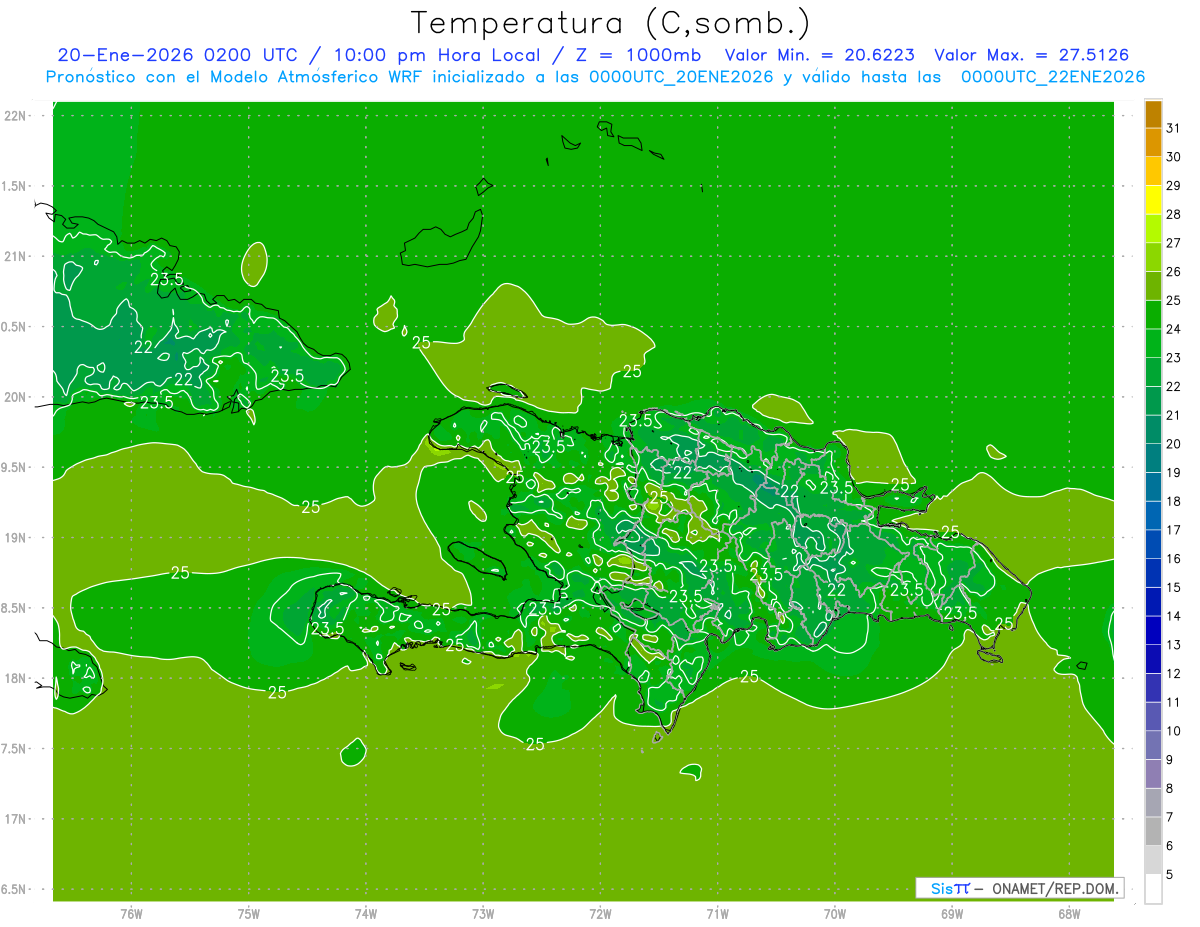
Task: Click the '71W' longitude axis label
Action: point(717,914)
